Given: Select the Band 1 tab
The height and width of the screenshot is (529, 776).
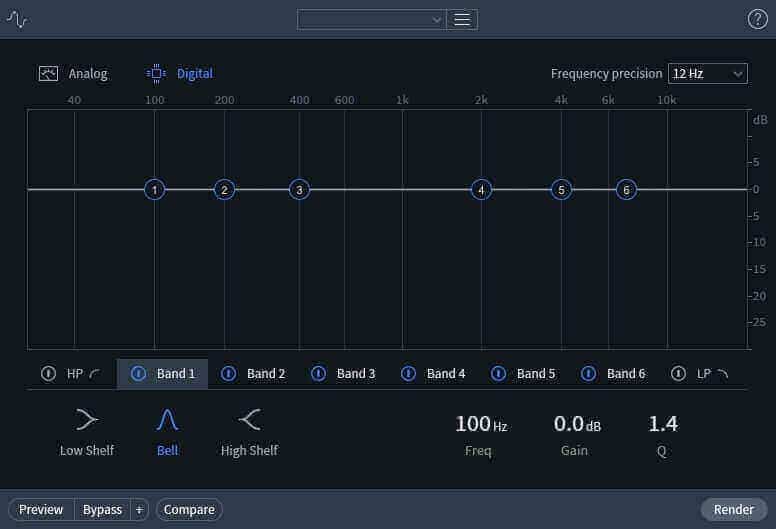Looking at the screenshot, I should (162, 374).
